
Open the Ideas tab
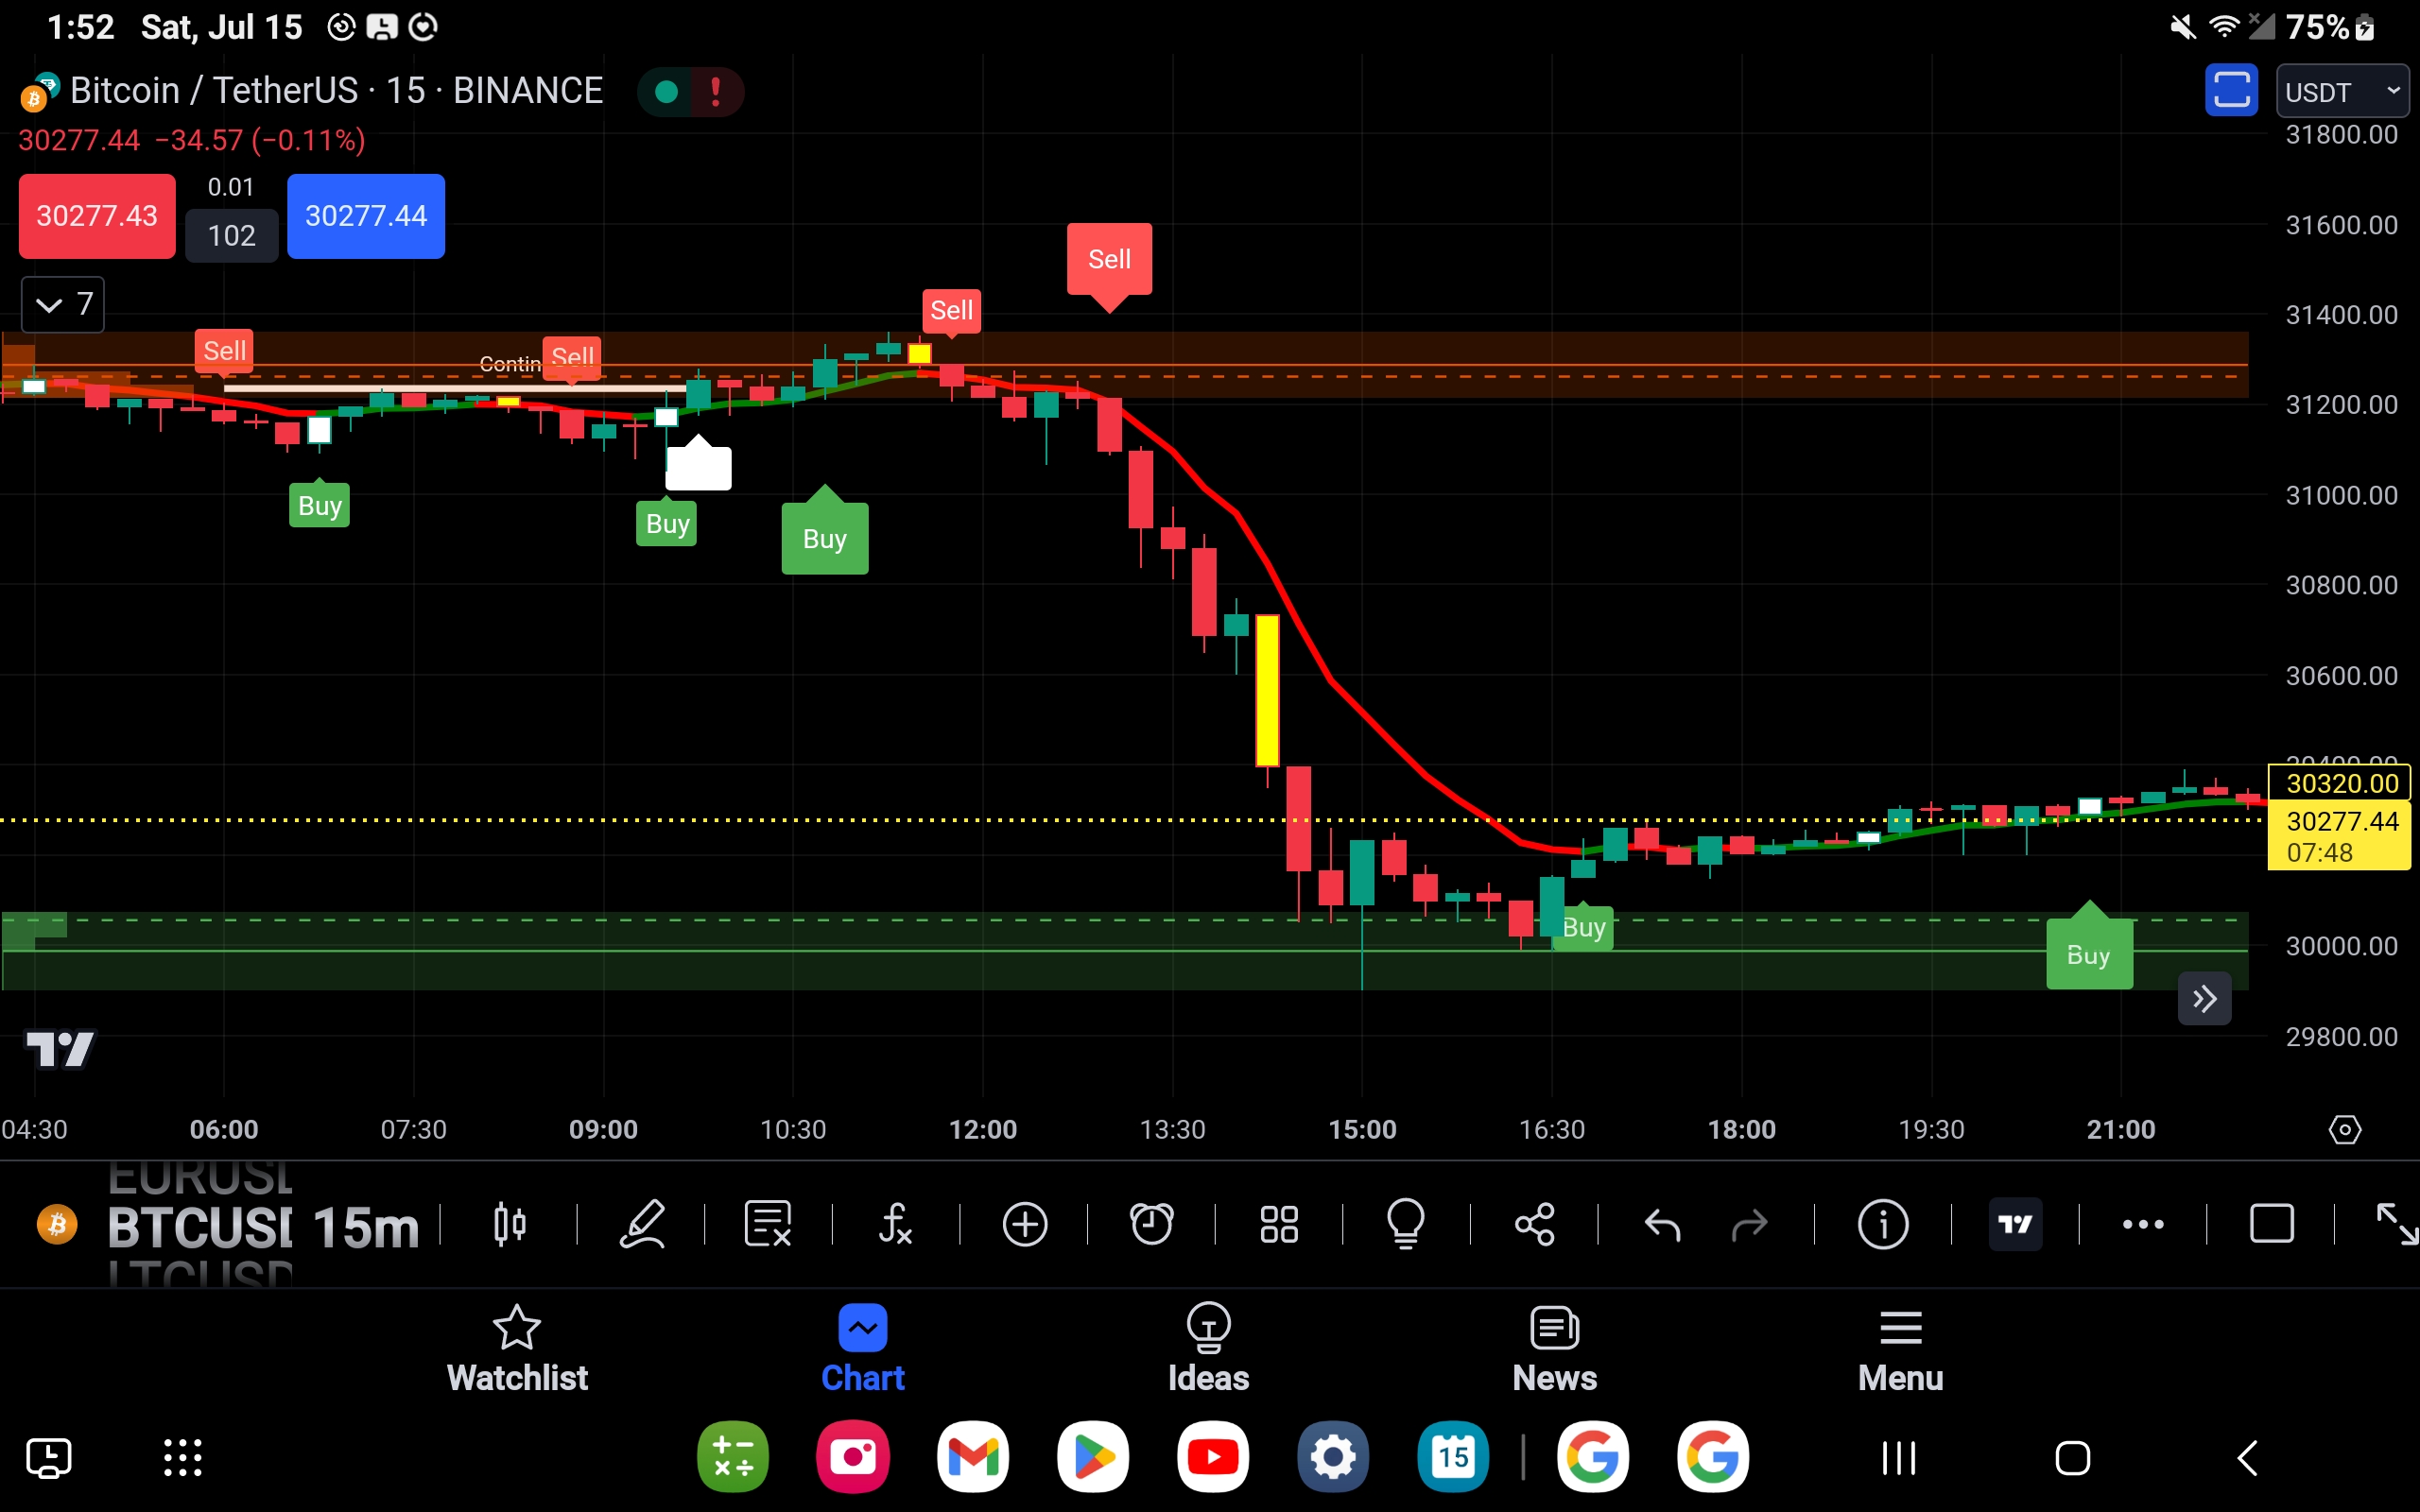[x=1208, y=1349]
